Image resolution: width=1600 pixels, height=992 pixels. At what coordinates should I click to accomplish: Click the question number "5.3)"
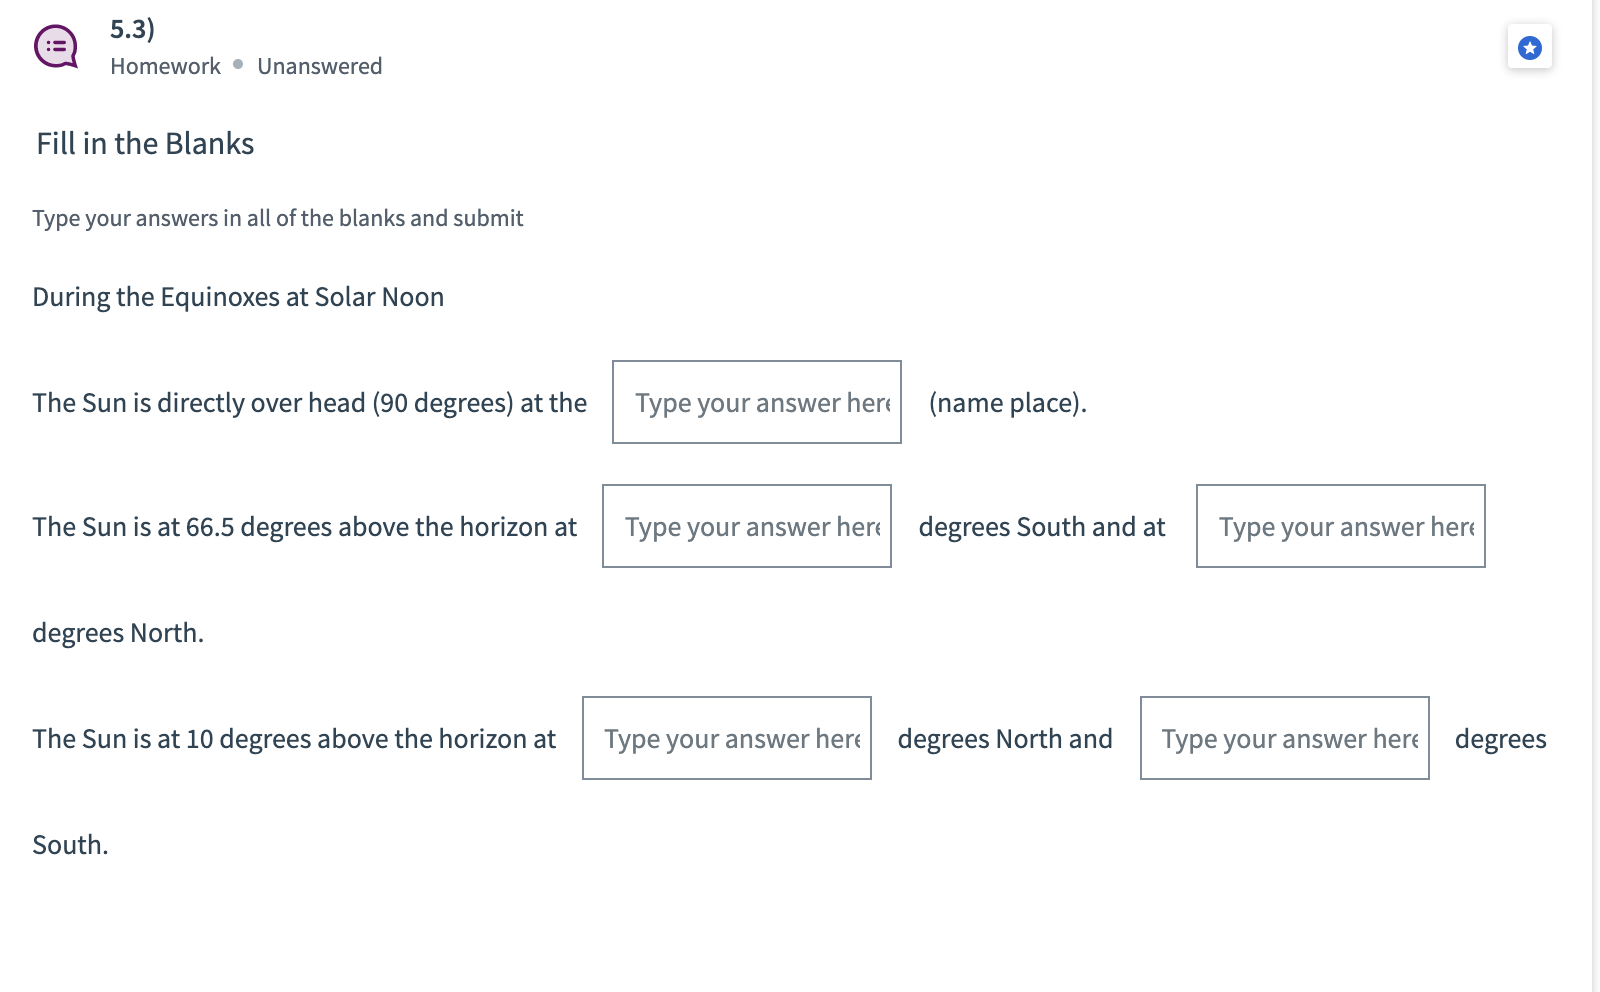point(132,29)
